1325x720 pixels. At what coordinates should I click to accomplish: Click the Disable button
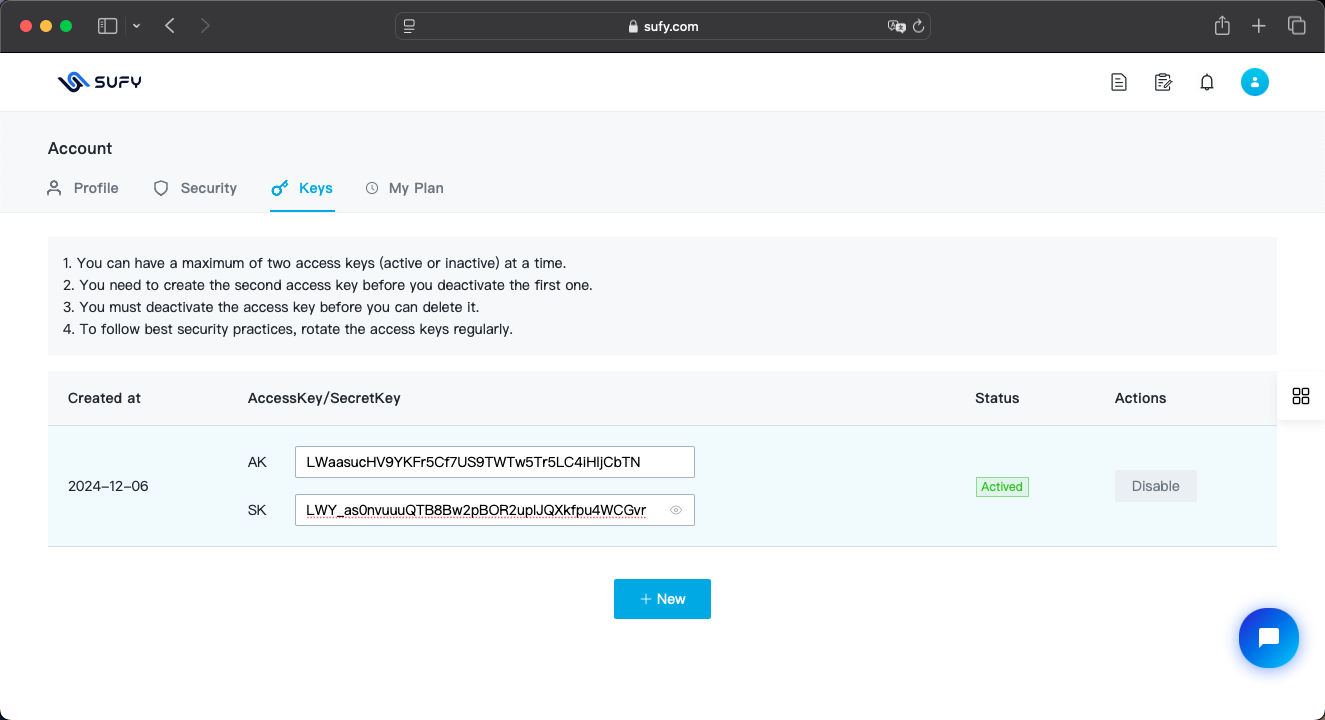(x=1156, y=486)
